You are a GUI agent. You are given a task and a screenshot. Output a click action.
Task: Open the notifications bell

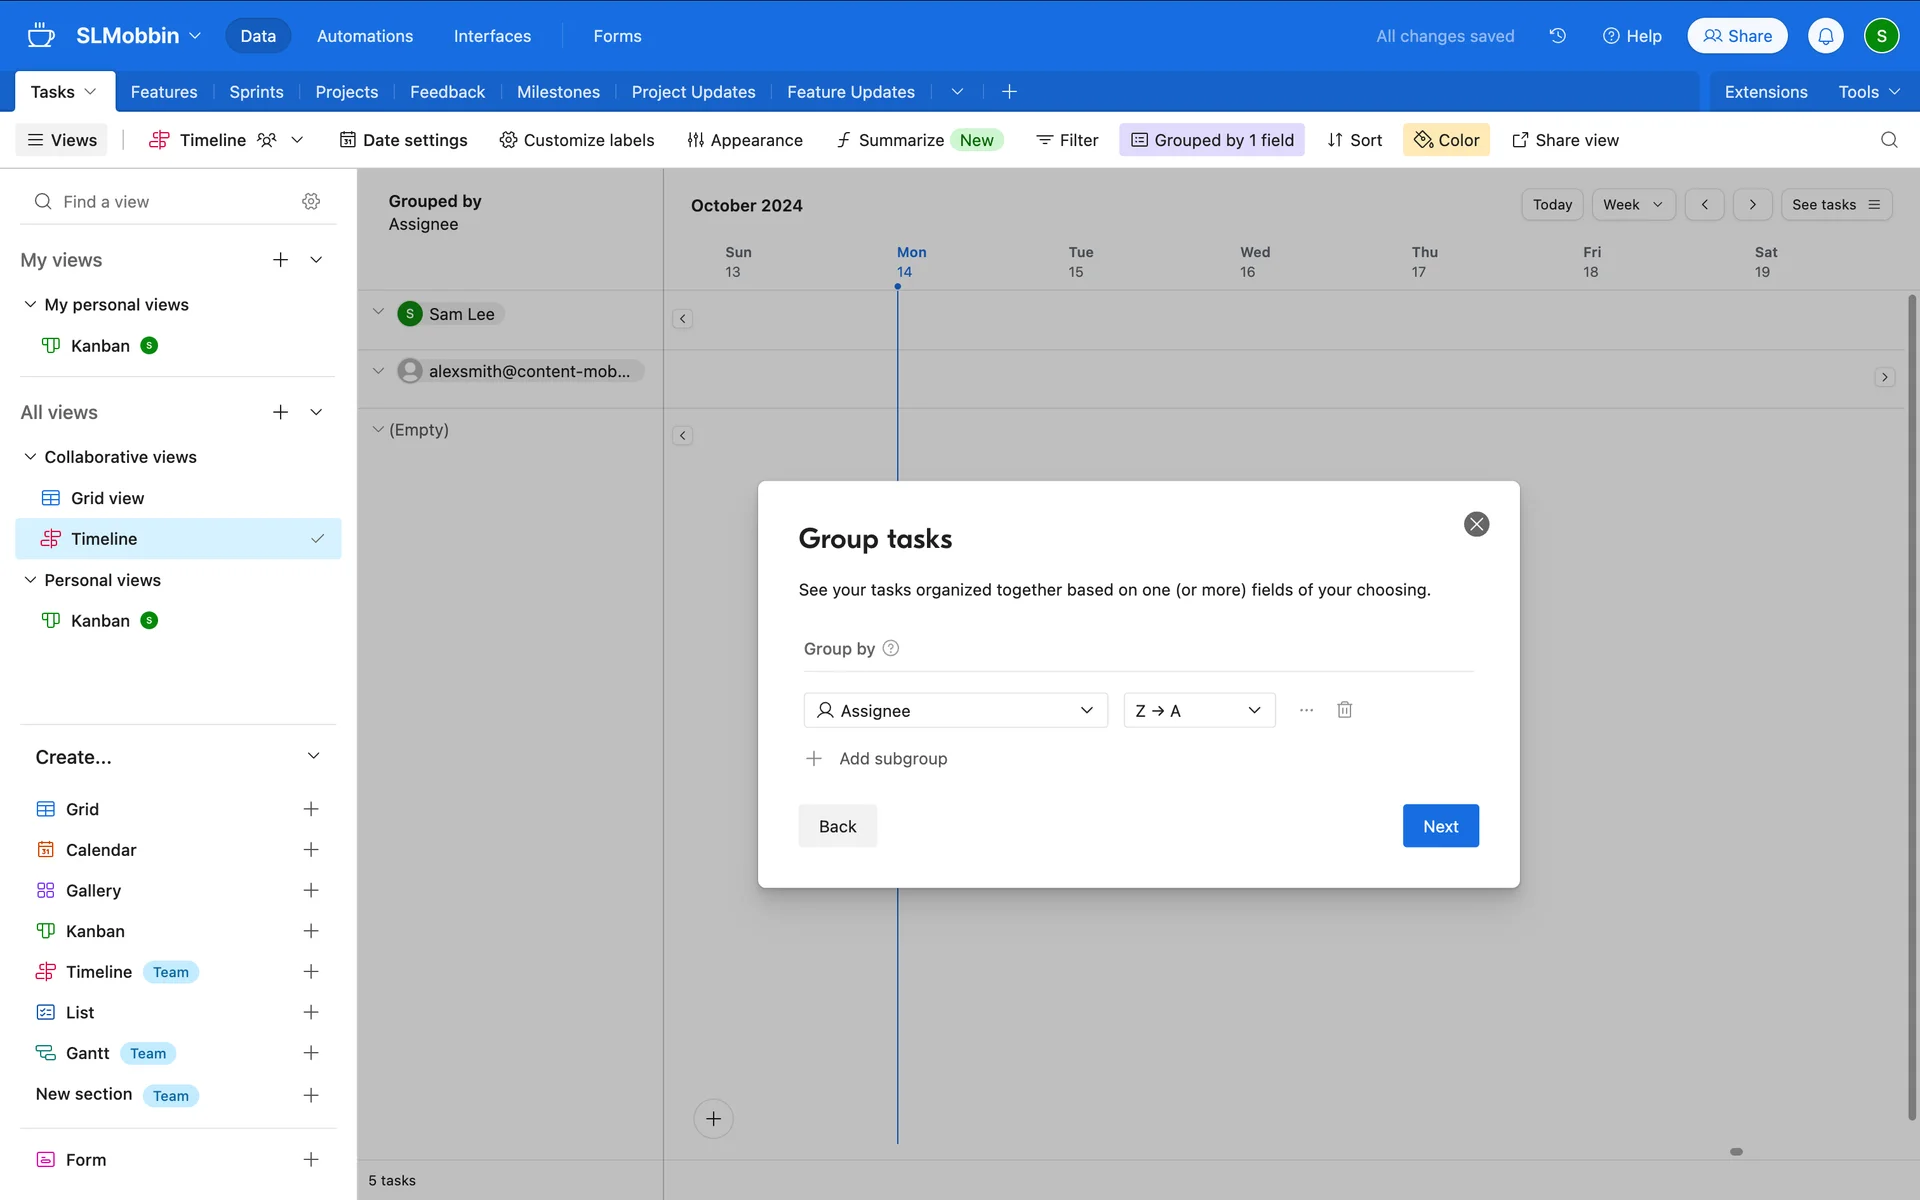[1825, 36]
